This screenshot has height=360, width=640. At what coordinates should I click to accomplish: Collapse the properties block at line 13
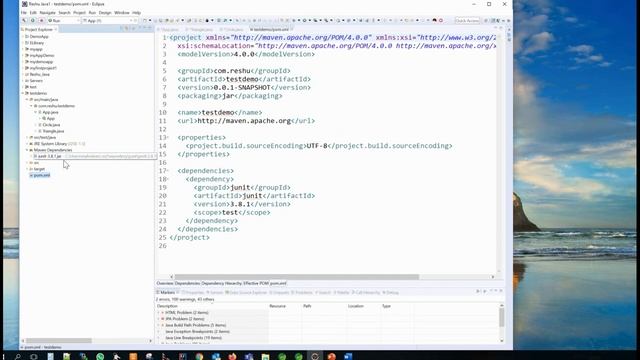(168, 138)
